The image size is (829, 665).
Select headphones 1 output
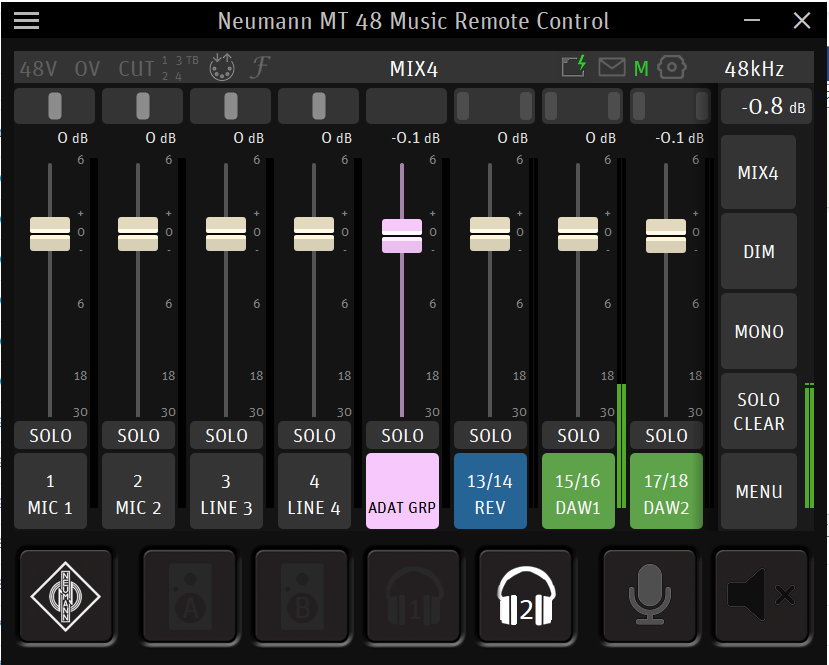tap(414, 596)
